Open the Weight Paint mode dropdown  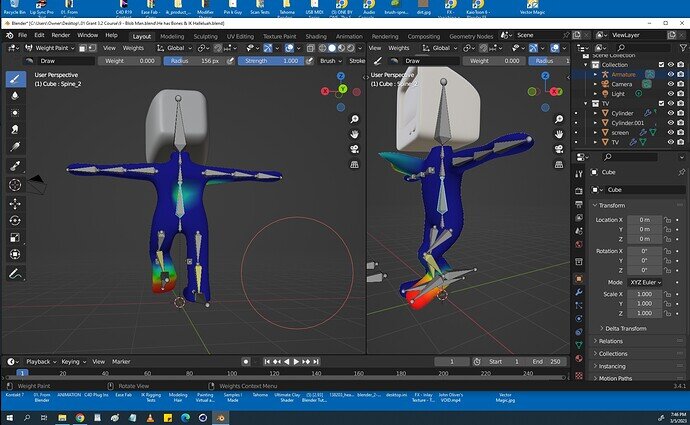(x=50, y=48)
